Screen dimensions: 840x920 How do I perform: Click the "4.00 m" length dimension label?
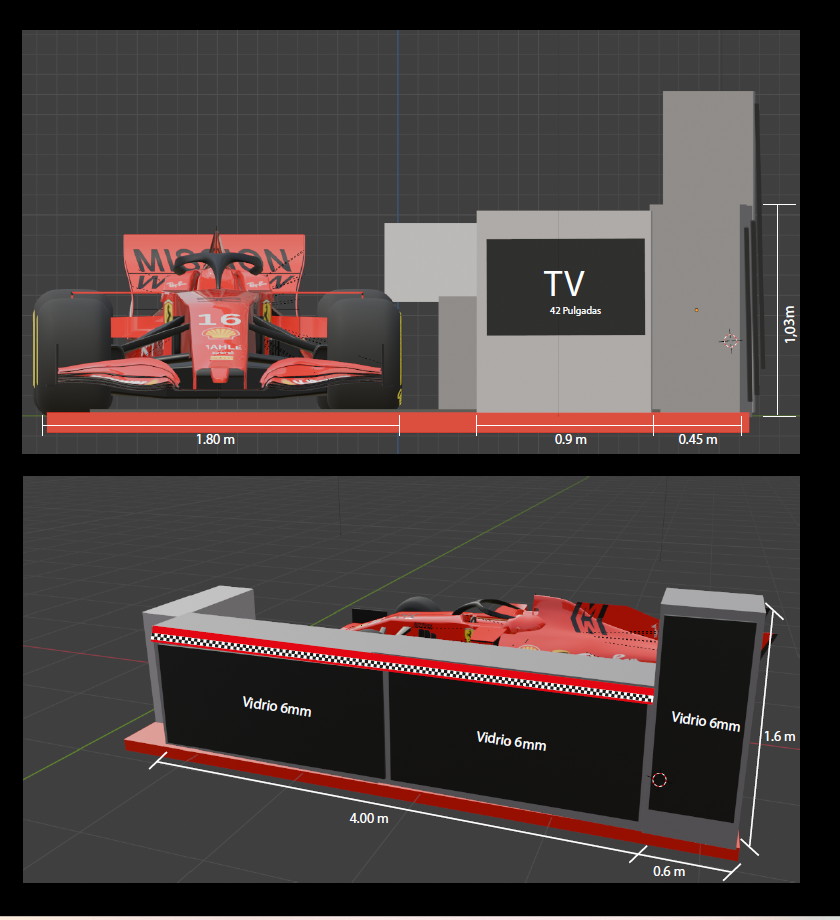tap(369, 818)
